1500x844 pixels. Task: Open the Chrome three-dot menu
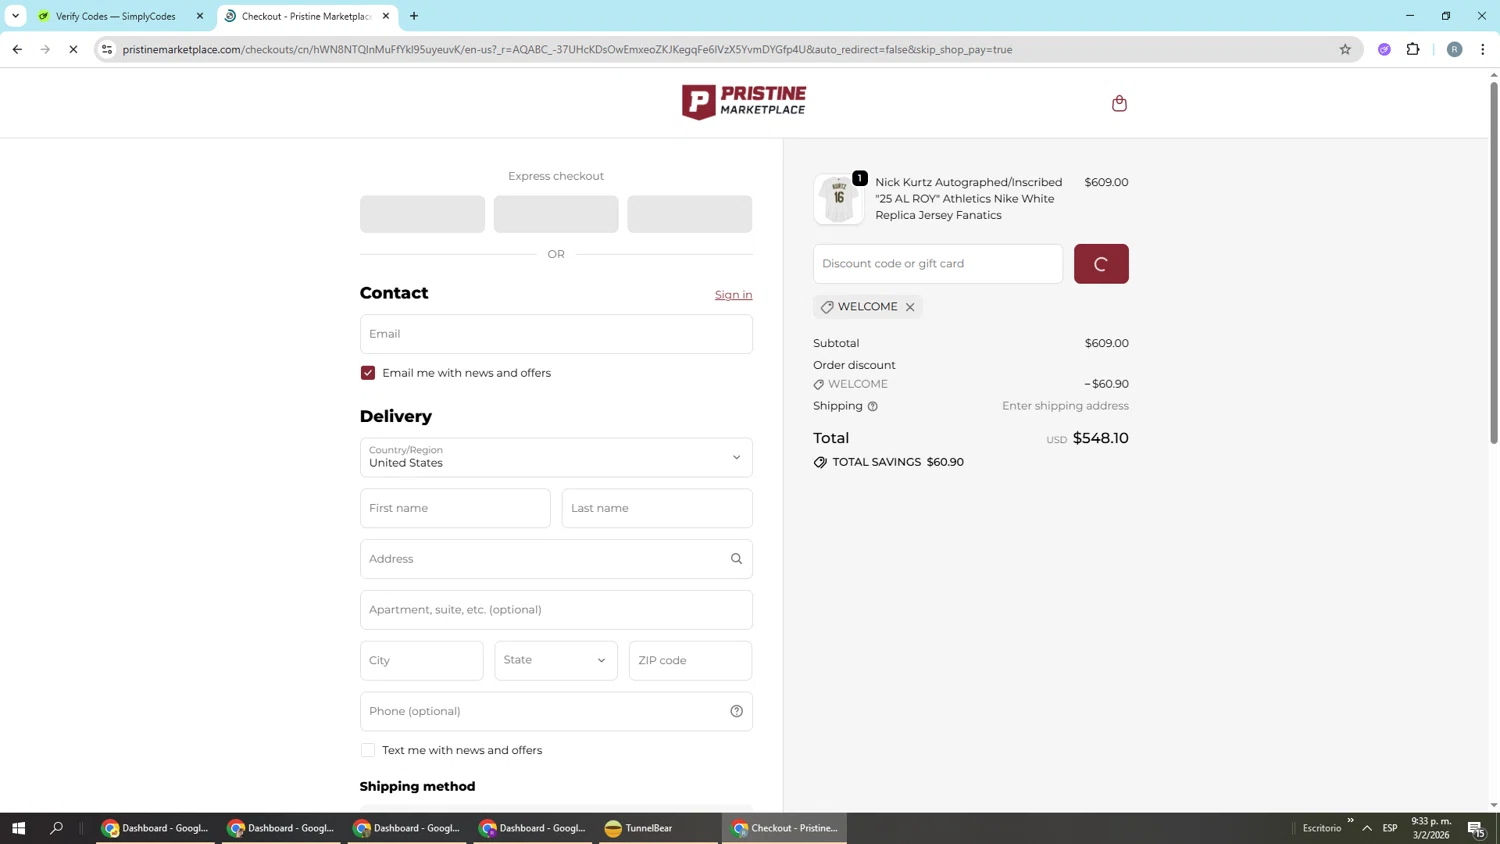pyautogui.click(x=1482, y=49)
